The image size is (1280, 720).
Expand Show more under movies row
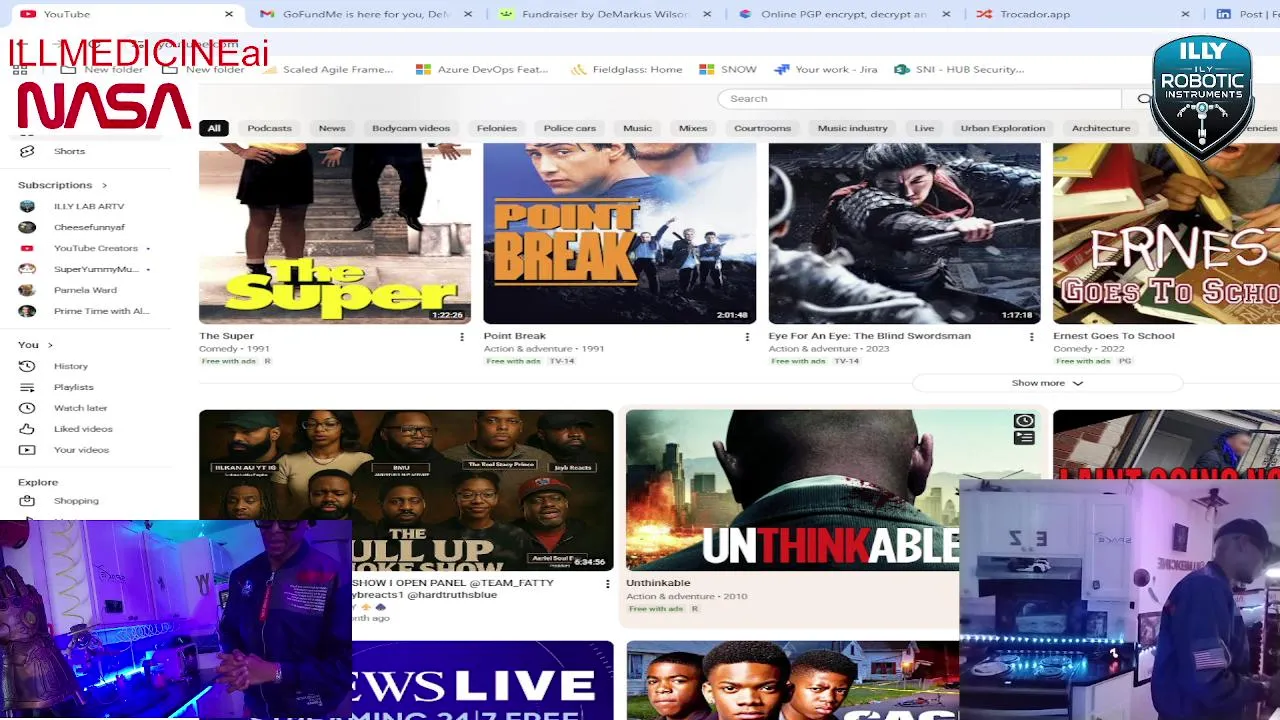(x=1047, y=383)
